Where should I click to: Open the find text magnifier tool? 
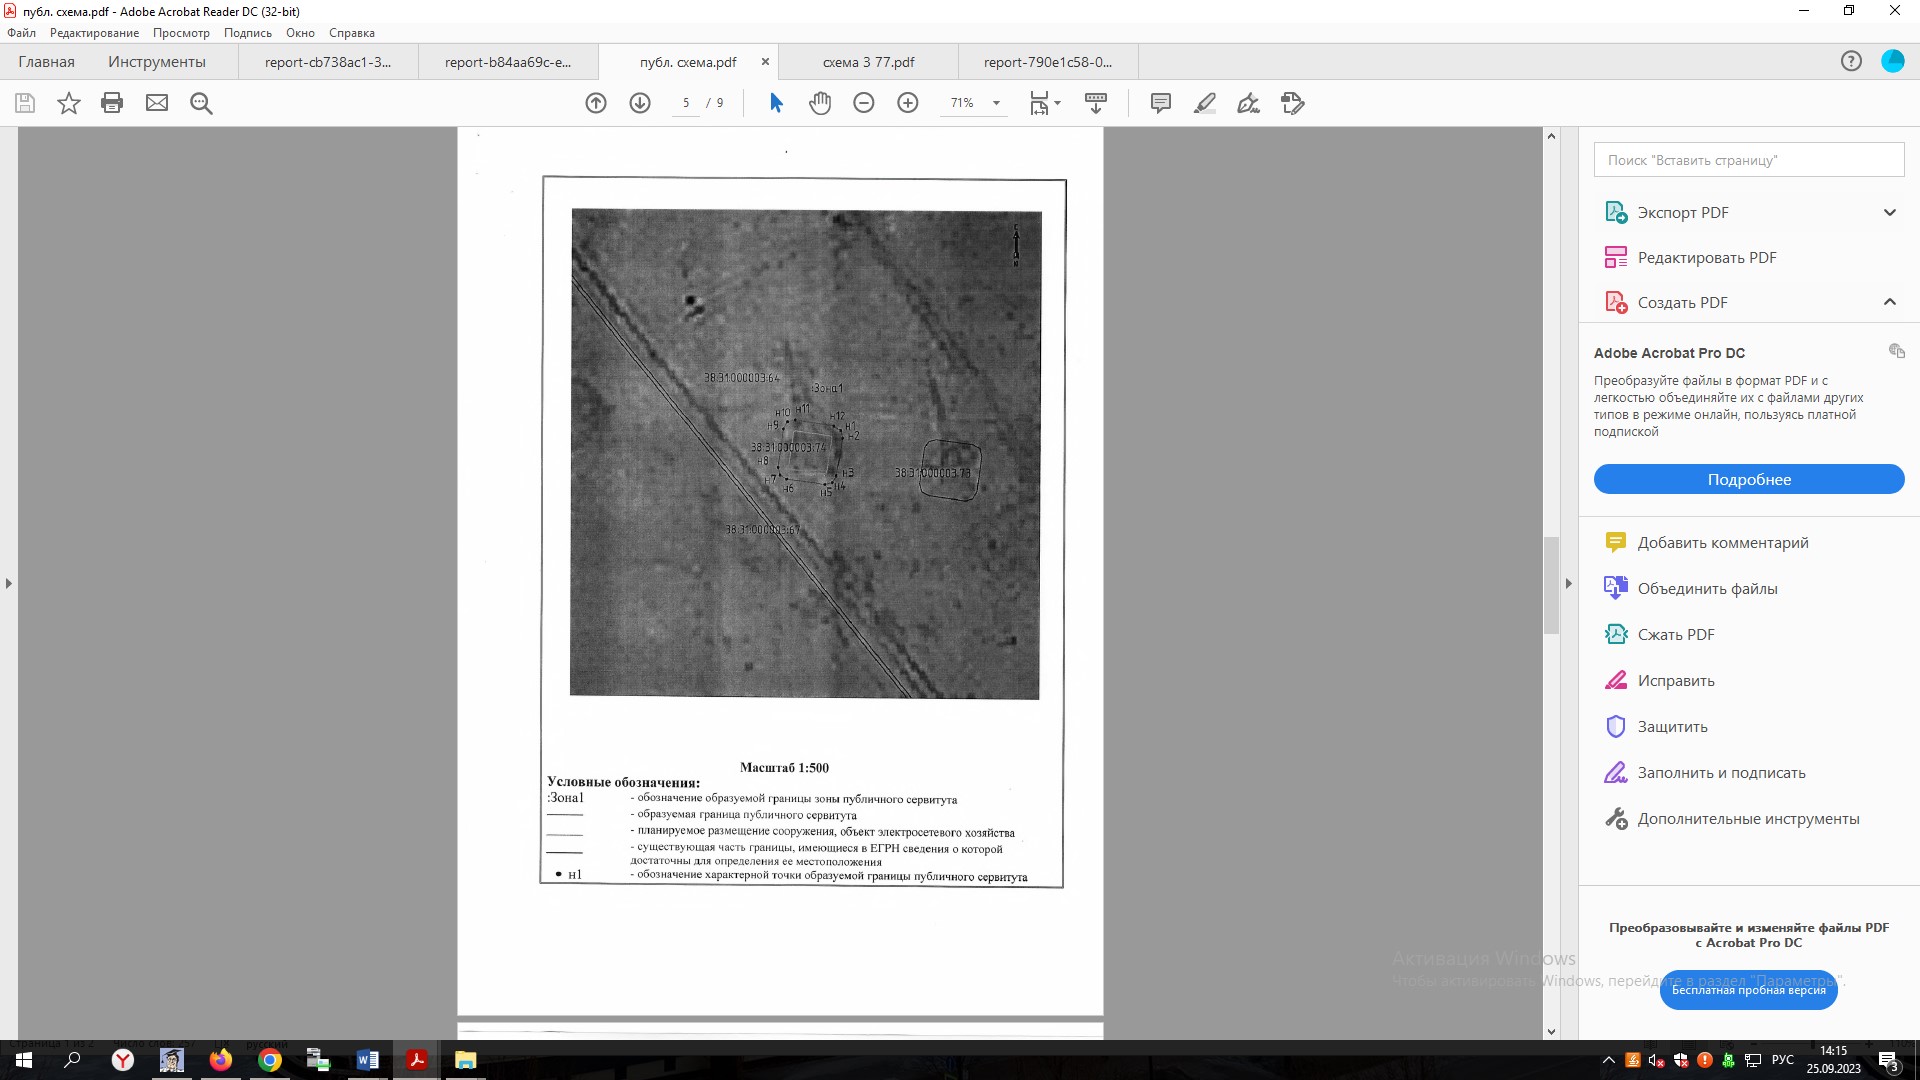pyautogui.click(x=201, y=103)
